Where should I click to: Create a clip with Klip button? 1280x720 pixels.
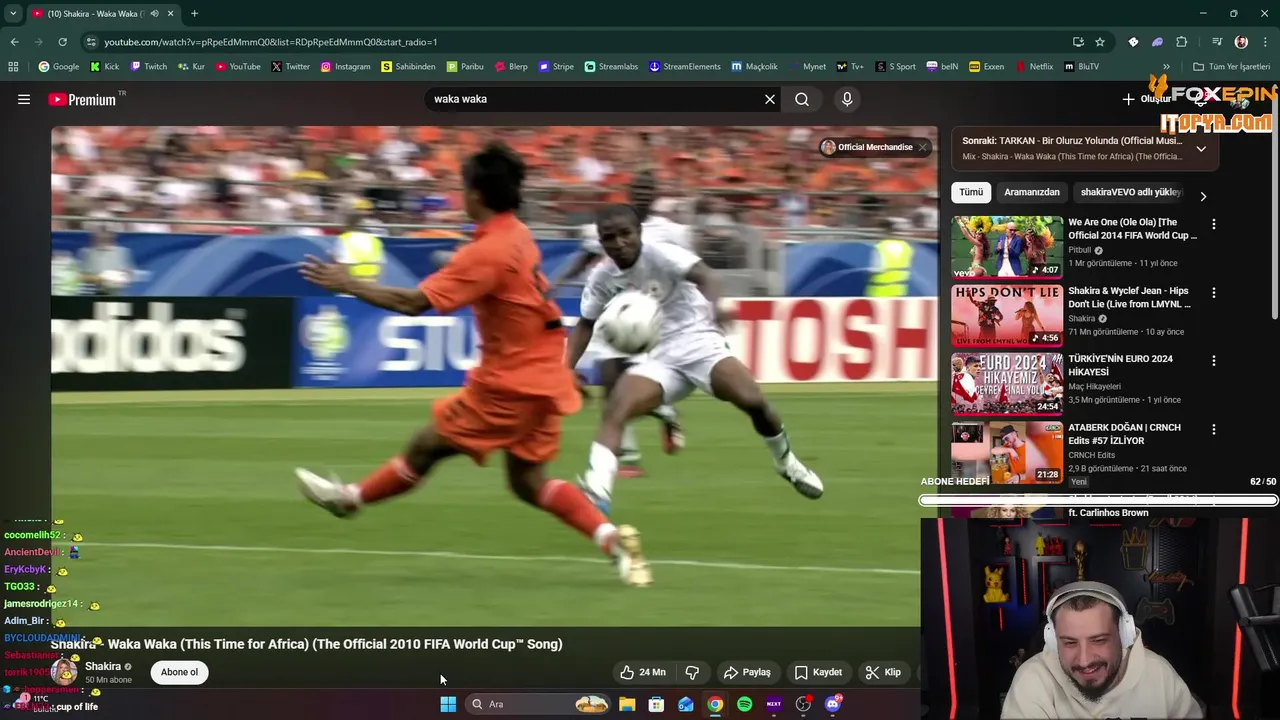coord(883,672)
